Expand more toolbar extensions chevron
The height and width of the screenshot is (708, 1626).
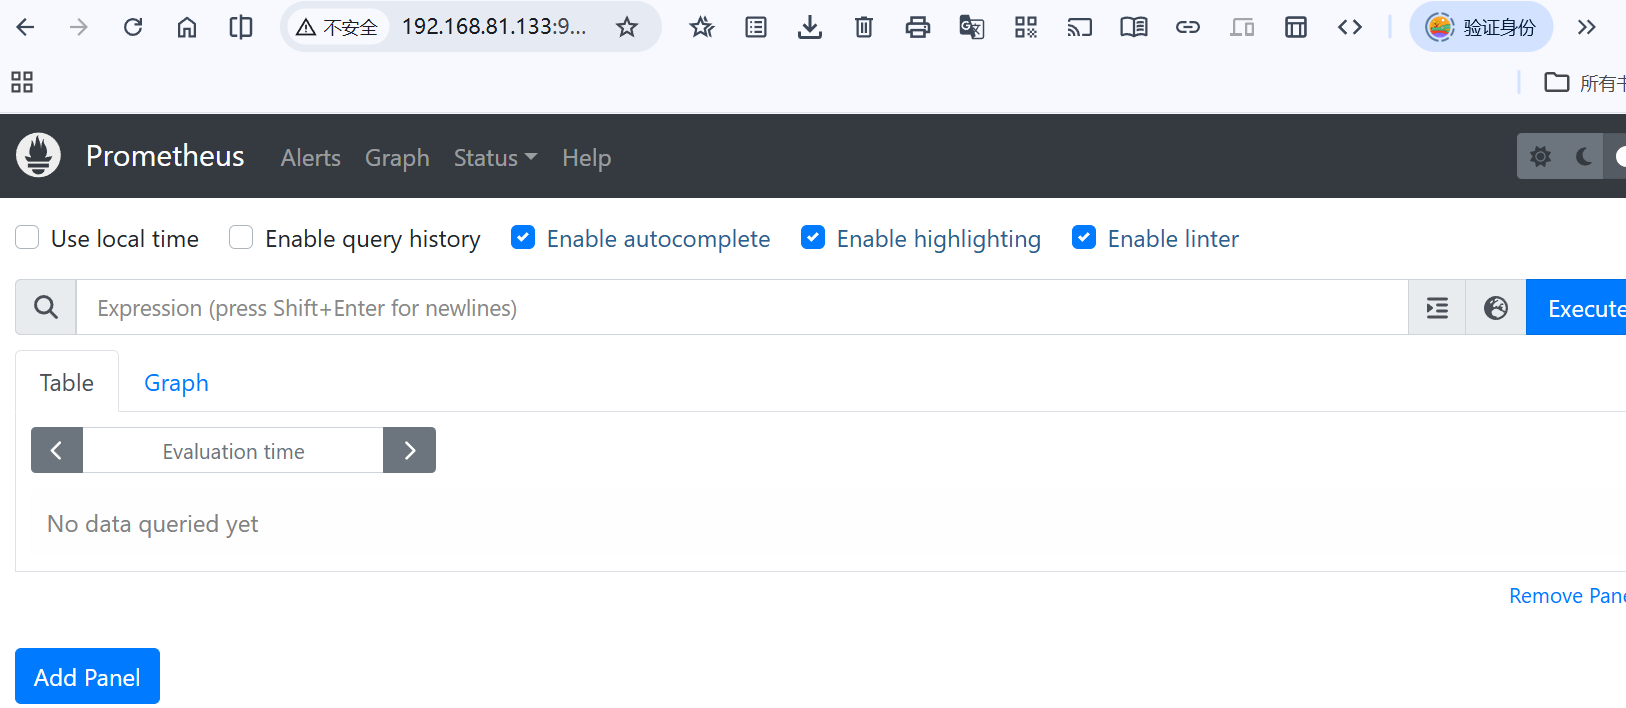coord(1587,27)
